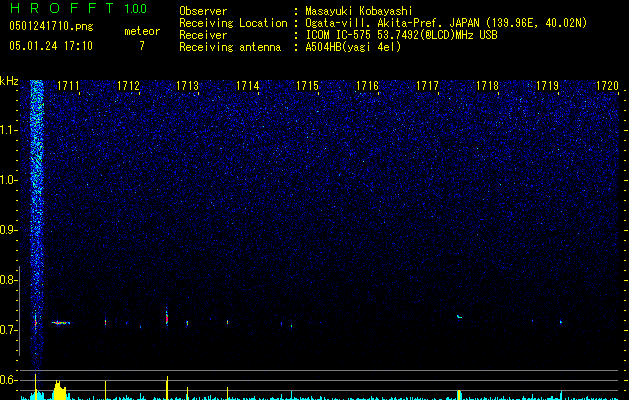Click the 1719 time axis marker
The image size is (629, 400).
(547, 85)
